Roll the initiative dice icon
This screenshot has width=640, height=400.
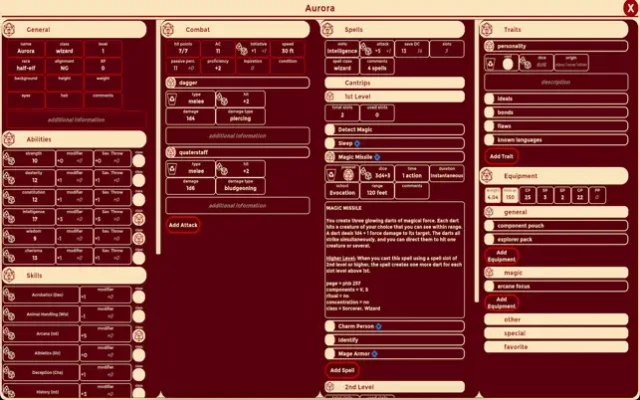pyautogui.click(x=241, y=48)
